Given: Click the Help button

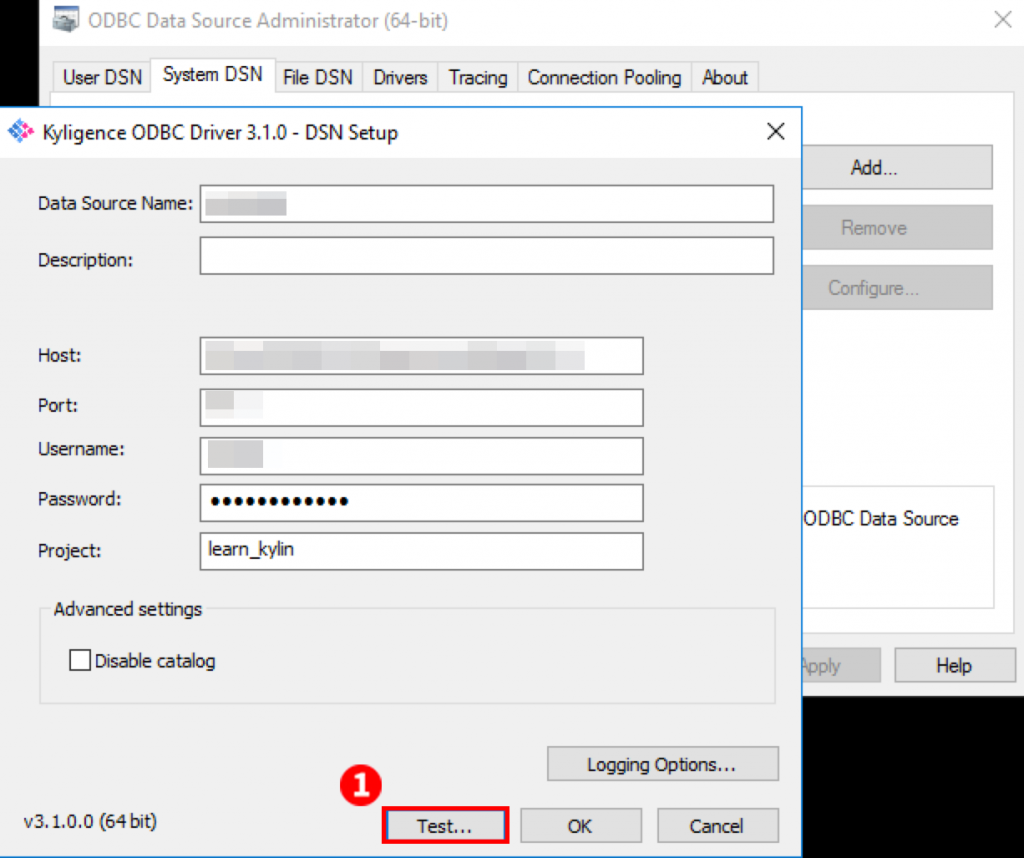Looking at the screenshot, I should (953, 666).
